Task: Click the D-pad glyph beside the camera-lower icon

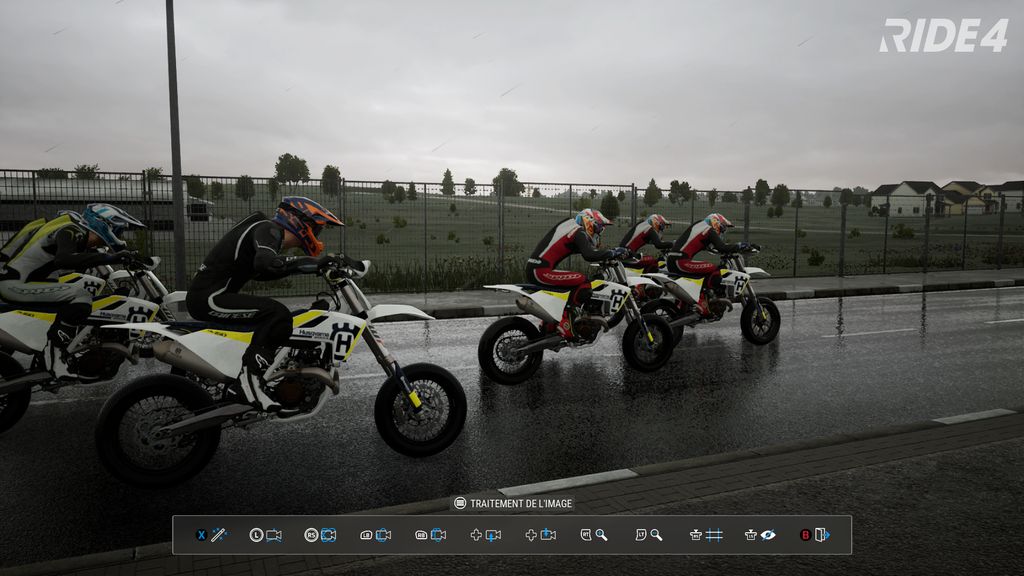Action: [476, 536]
